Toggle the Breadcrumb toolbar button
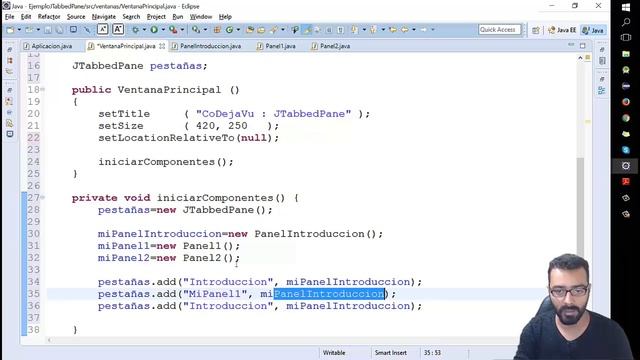 tap(295, 30)
